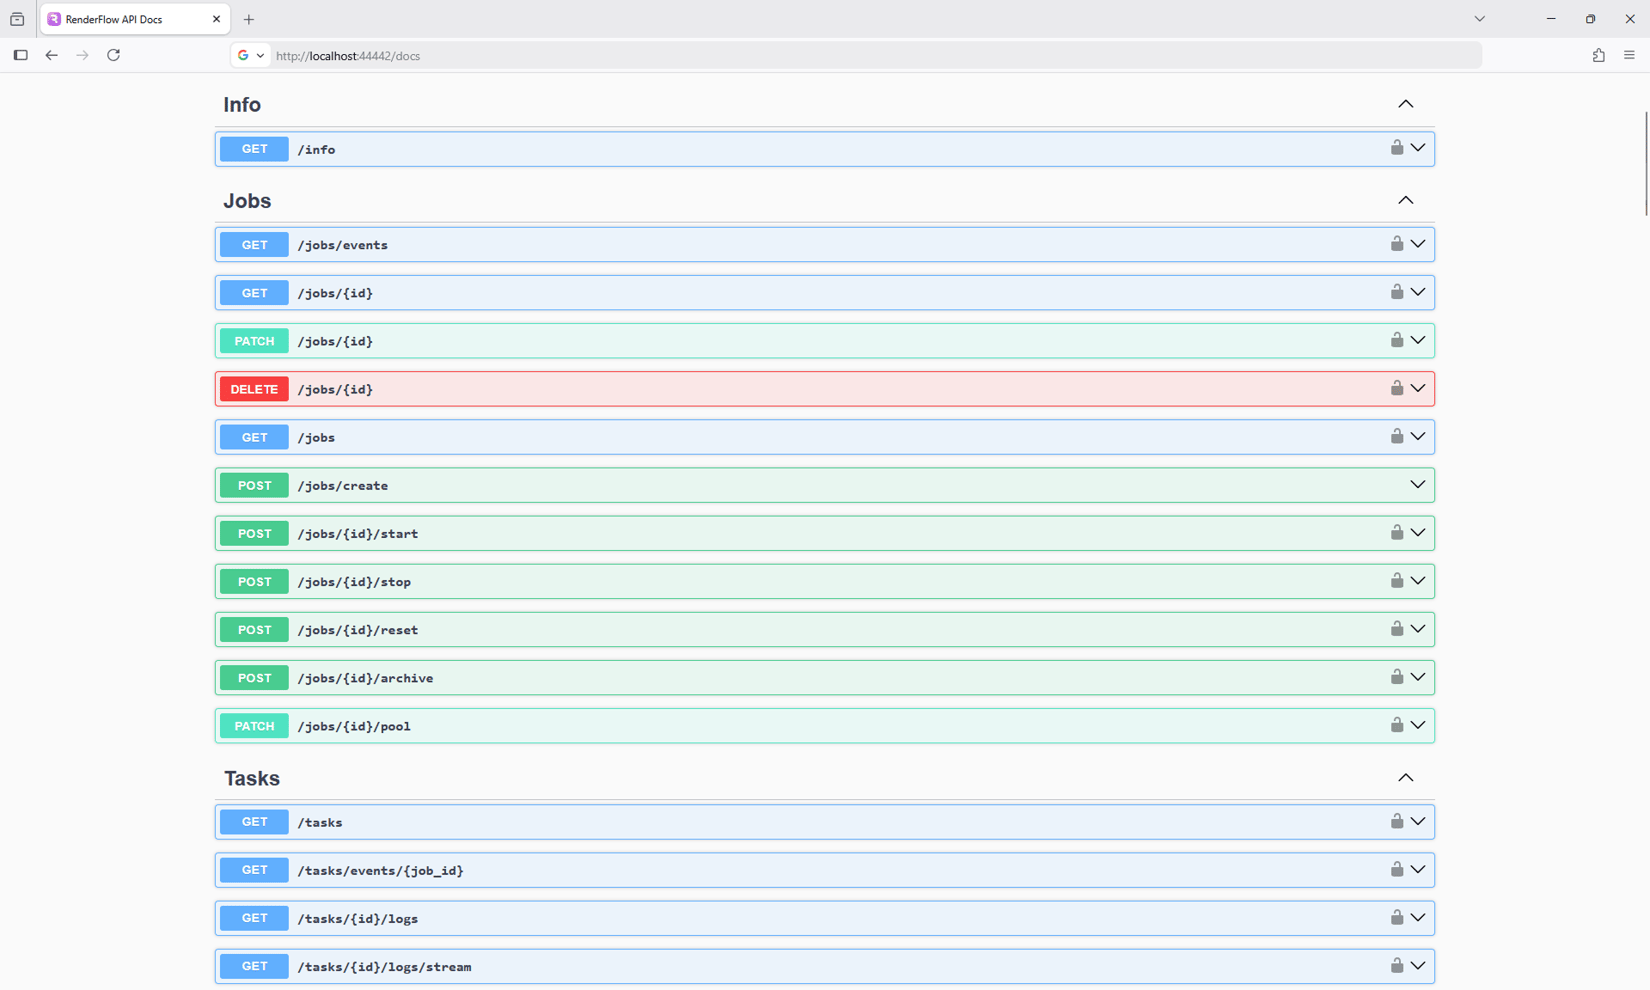Click POST button for /jobs/{id}/archive
Screen dimensions: 1650x990
pyautogui.click(x=254, y=678)
